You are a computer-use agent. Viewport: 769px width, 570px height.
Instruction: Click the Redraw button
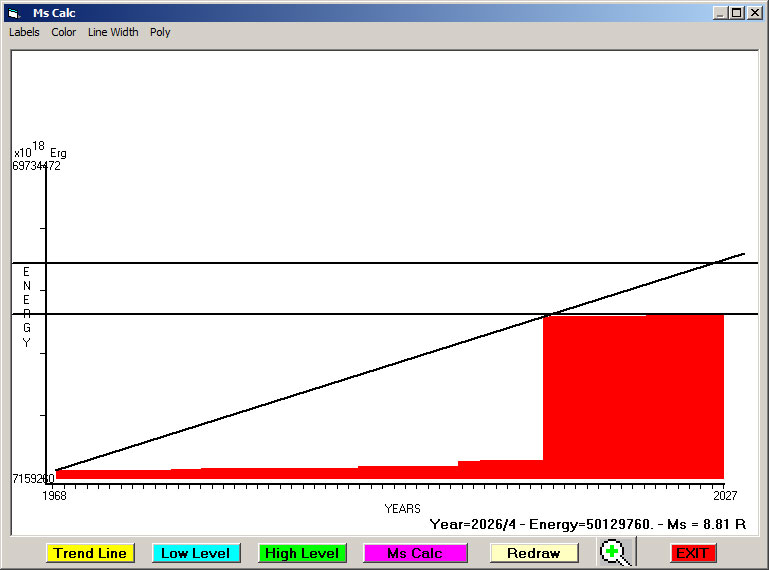(x=534, y=553)
